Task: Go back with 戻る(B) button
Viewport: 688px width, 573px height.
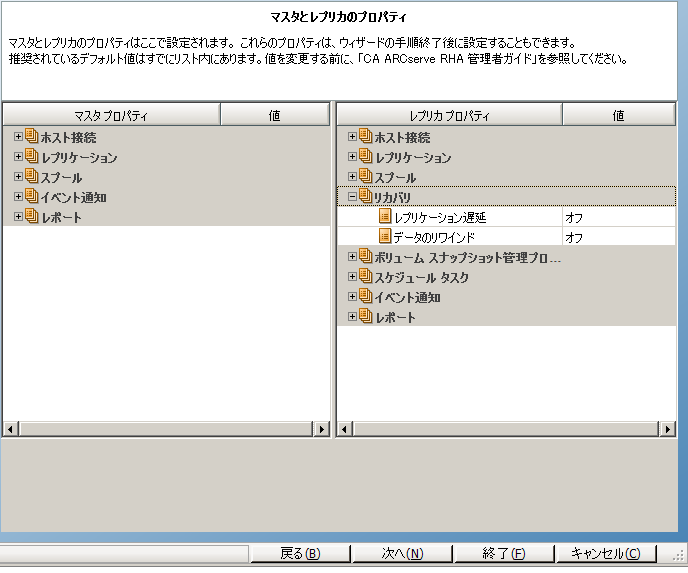Action: click(x=300, y=553)
